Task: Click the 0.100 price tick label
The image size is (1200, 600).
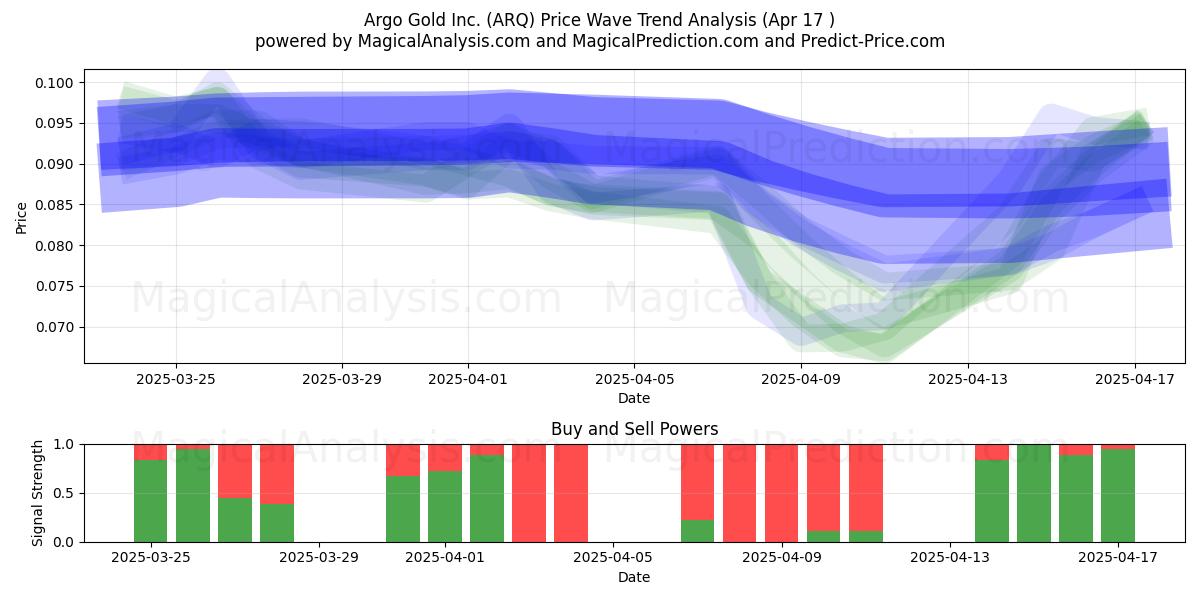Action: tap(55, 82)
